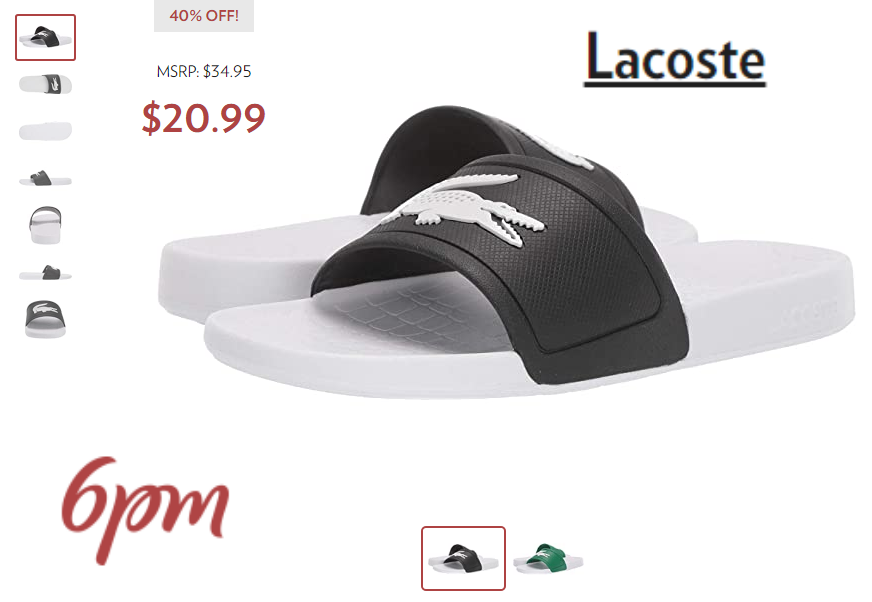Screen dimensions: 872x602
Task: Click the white crocodile logo on sandal
Action: coord(464,209)
